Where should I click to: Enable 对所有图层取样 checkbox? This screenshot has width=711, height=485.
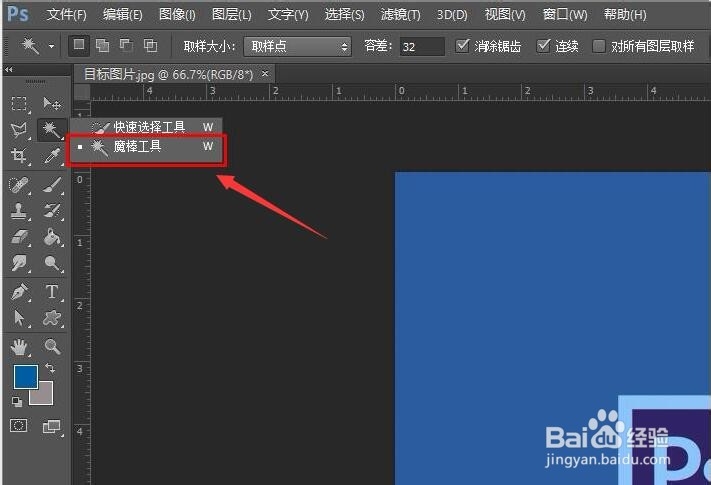pos(599,46)
